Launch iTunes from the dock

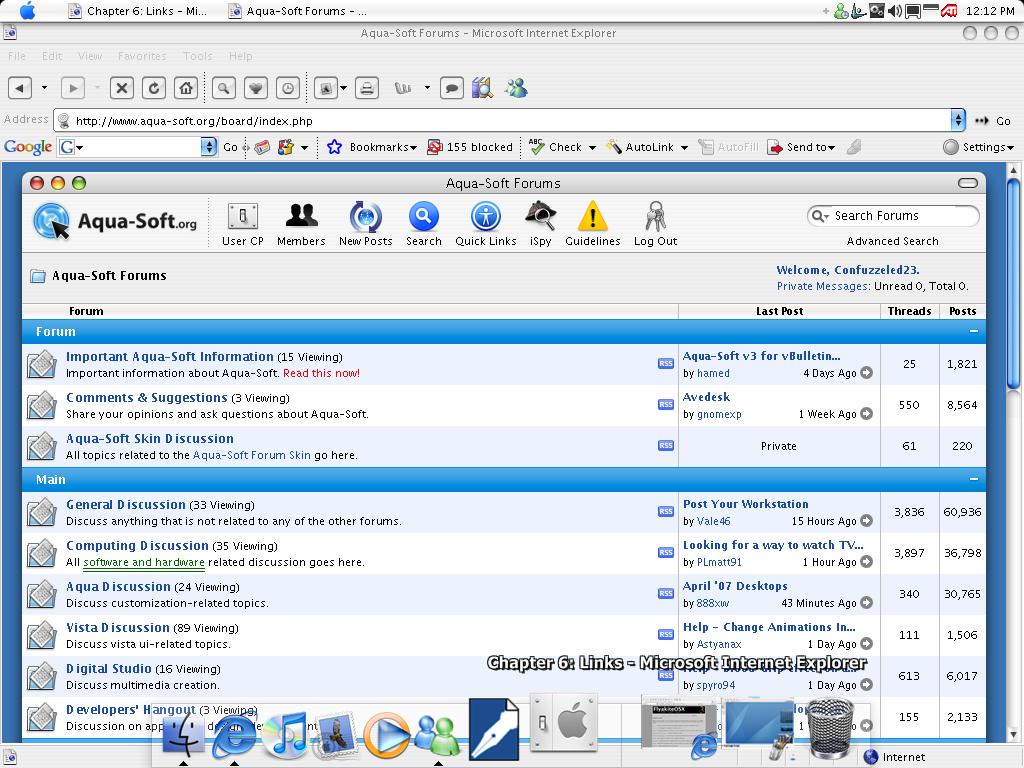(x=285, y=735)
